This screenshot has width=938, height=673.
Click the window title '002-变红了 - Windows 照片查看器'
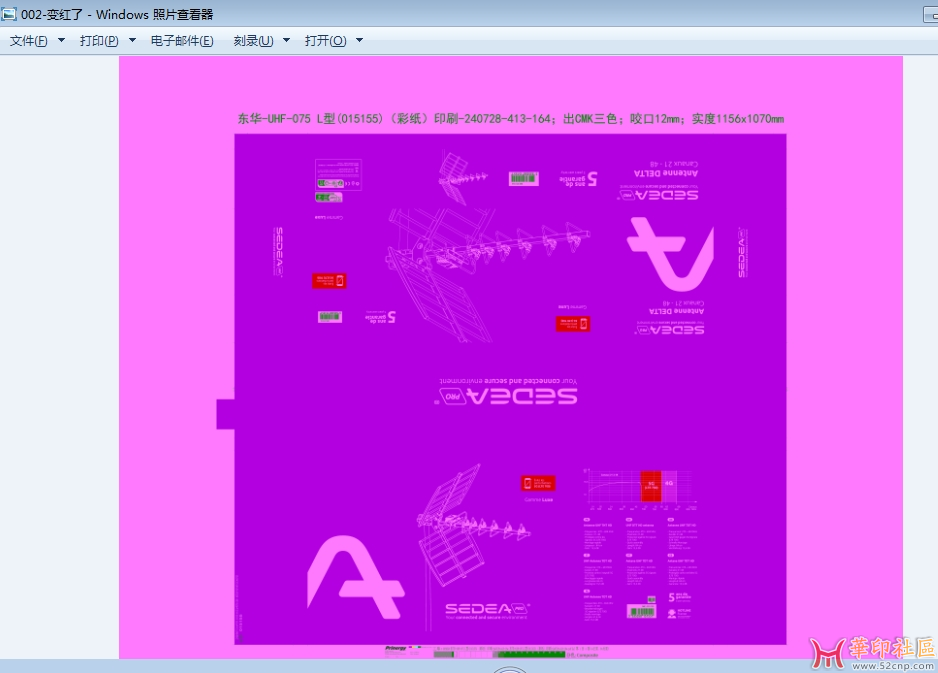pos(117,14)
